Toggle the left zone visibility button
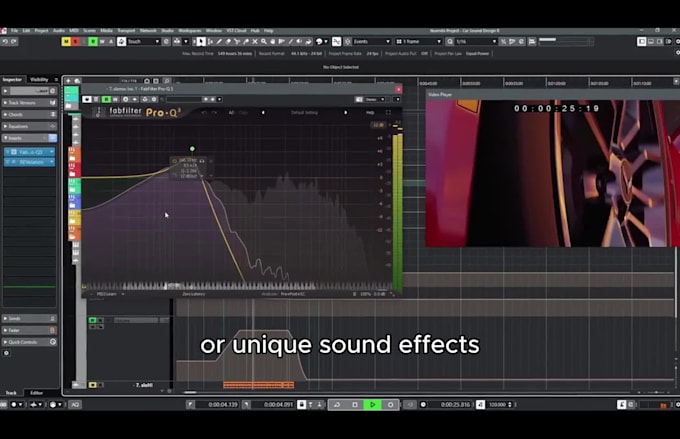The width and height of the screenshot is (680, 439). tap(642, 41)
